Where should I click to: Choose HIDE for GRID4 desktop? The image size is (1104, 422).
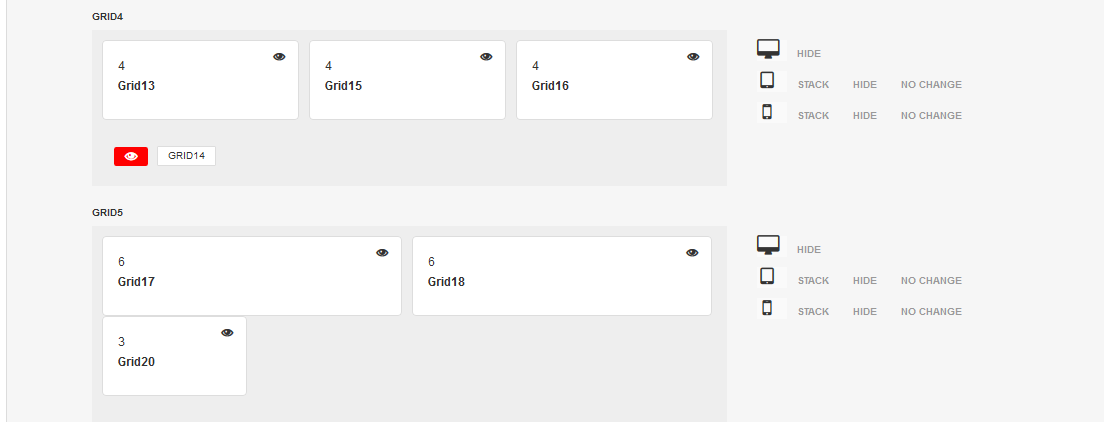[809, 54]
